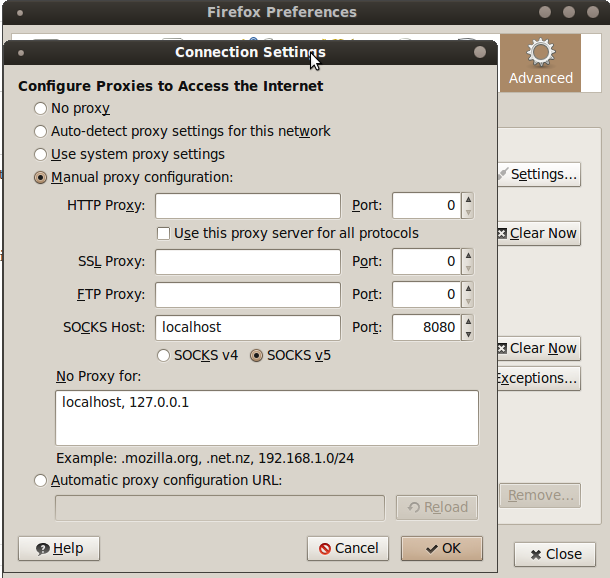The image size is (610, 578).
Task: Click the No Proxy for text area
Action: (267, 418)
